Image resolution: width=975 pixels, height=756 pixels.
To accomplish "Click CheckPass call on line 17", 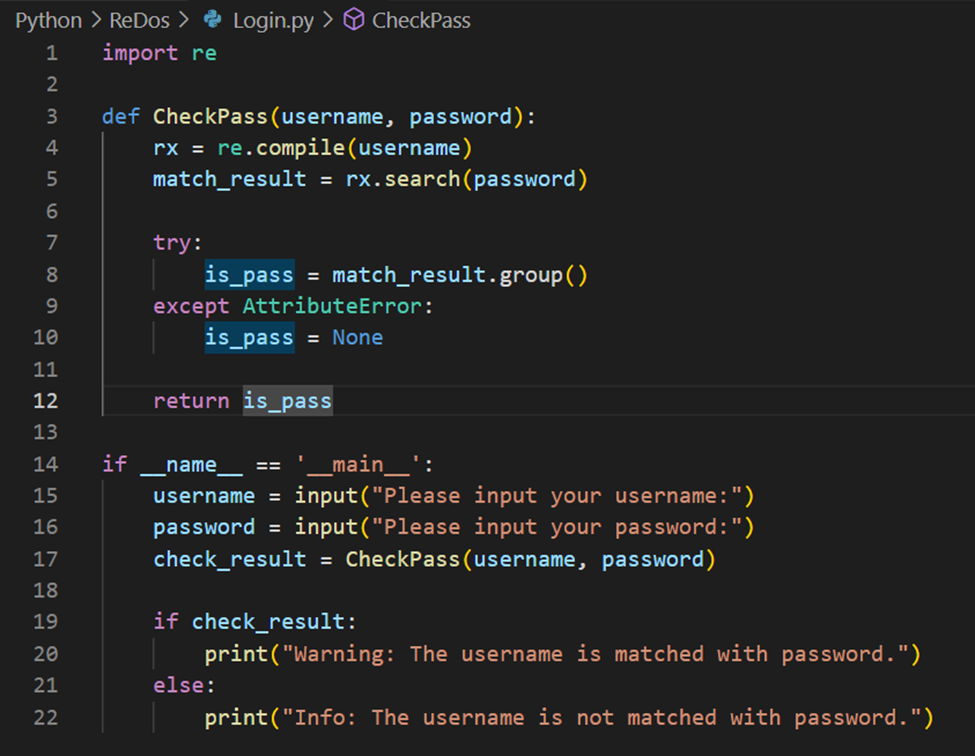I will click(x=403, y=559).
